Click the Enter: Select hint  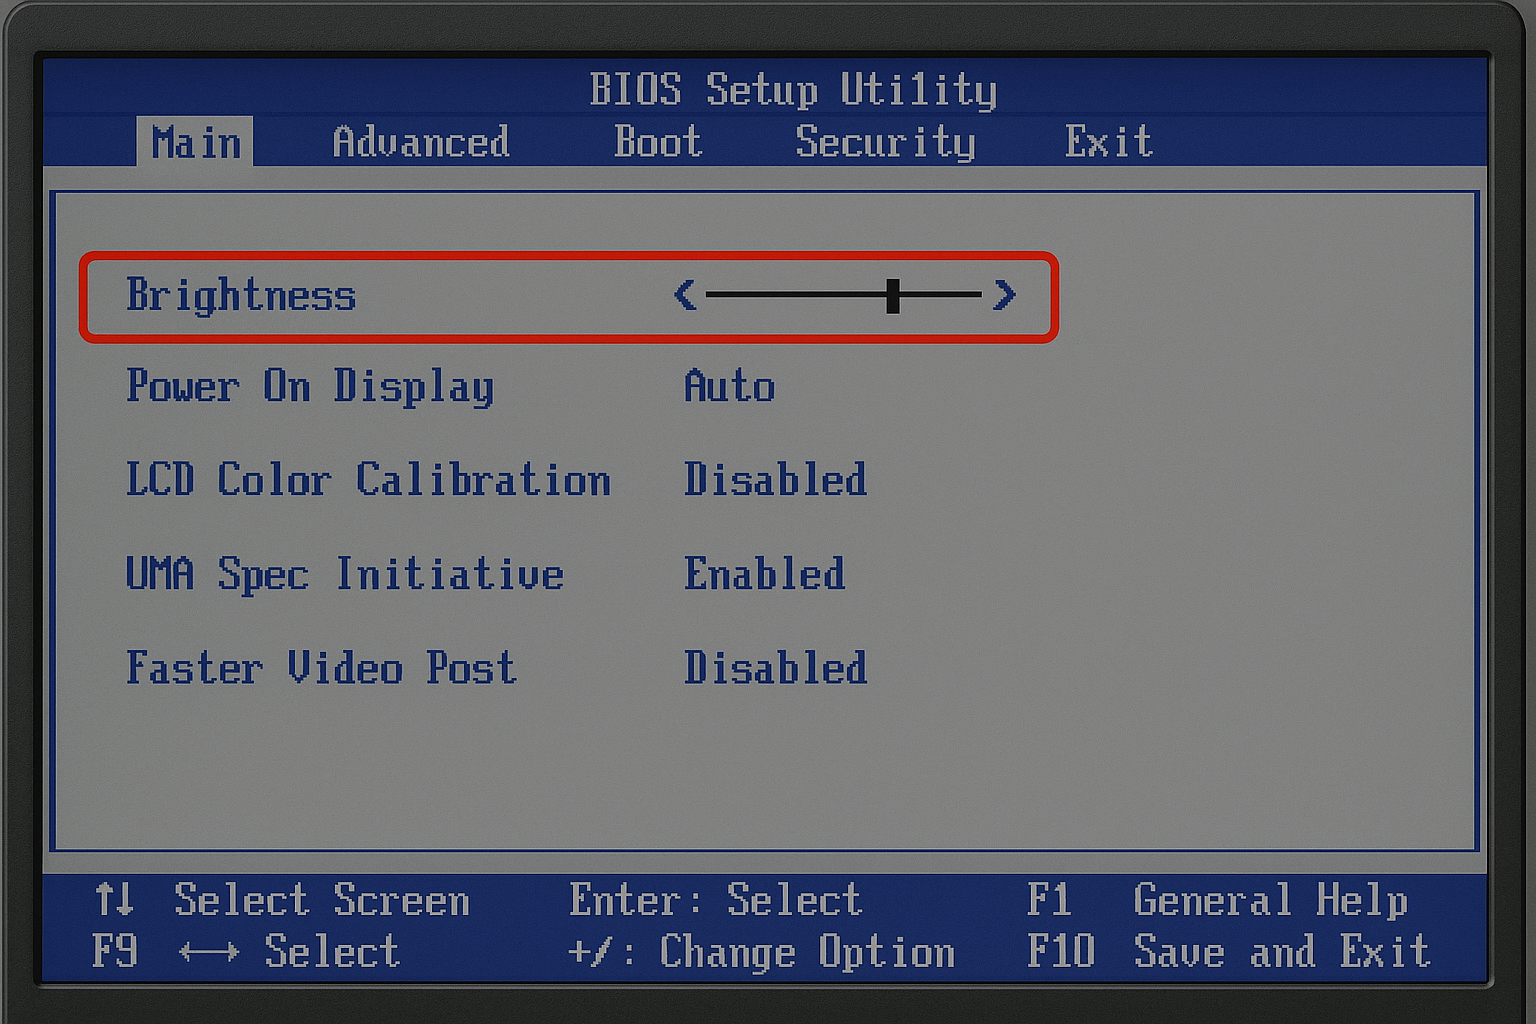pyautogui.click(x=715, y=900)
